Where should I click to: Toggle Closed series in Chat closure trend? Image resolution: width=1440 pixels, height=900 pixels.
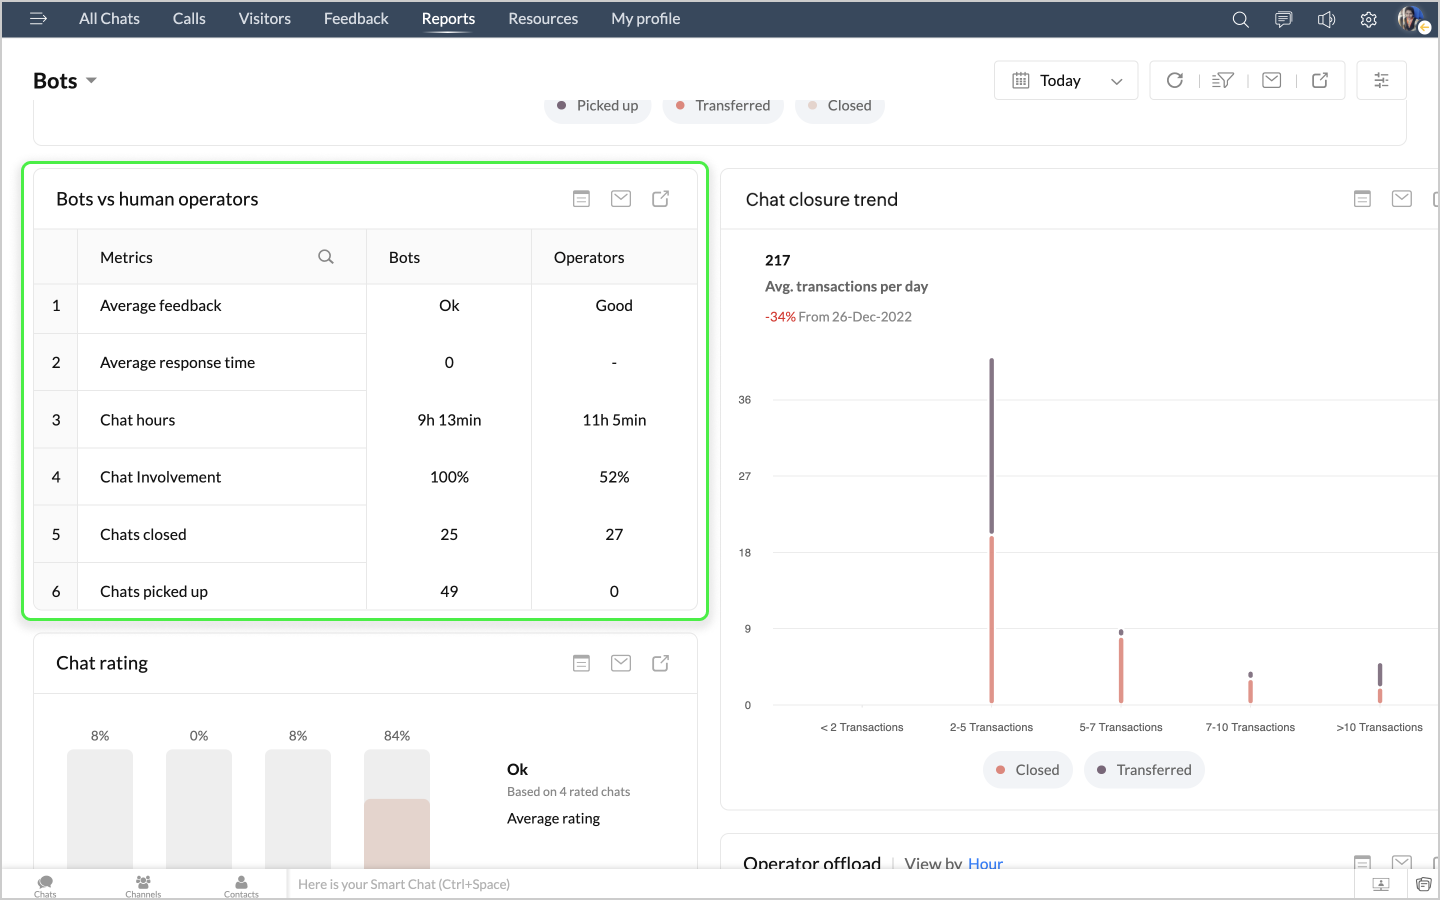[1027, 770]
